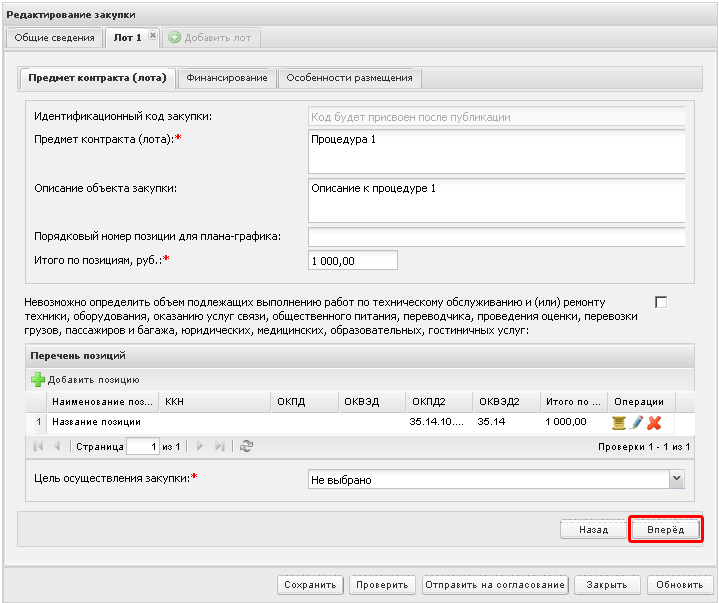Focus the Идентификационный код закупки field
This screenshot has height=603, width=719.
pos(497,117)
